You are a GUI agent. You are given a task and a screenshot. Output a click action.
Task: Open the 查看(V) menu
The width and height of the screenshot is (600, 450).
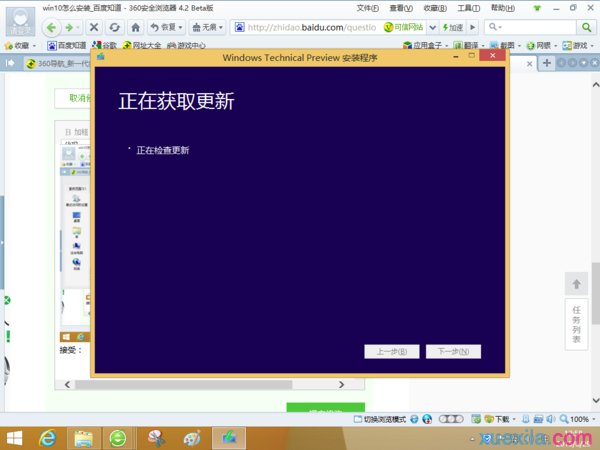coord(401,8)
